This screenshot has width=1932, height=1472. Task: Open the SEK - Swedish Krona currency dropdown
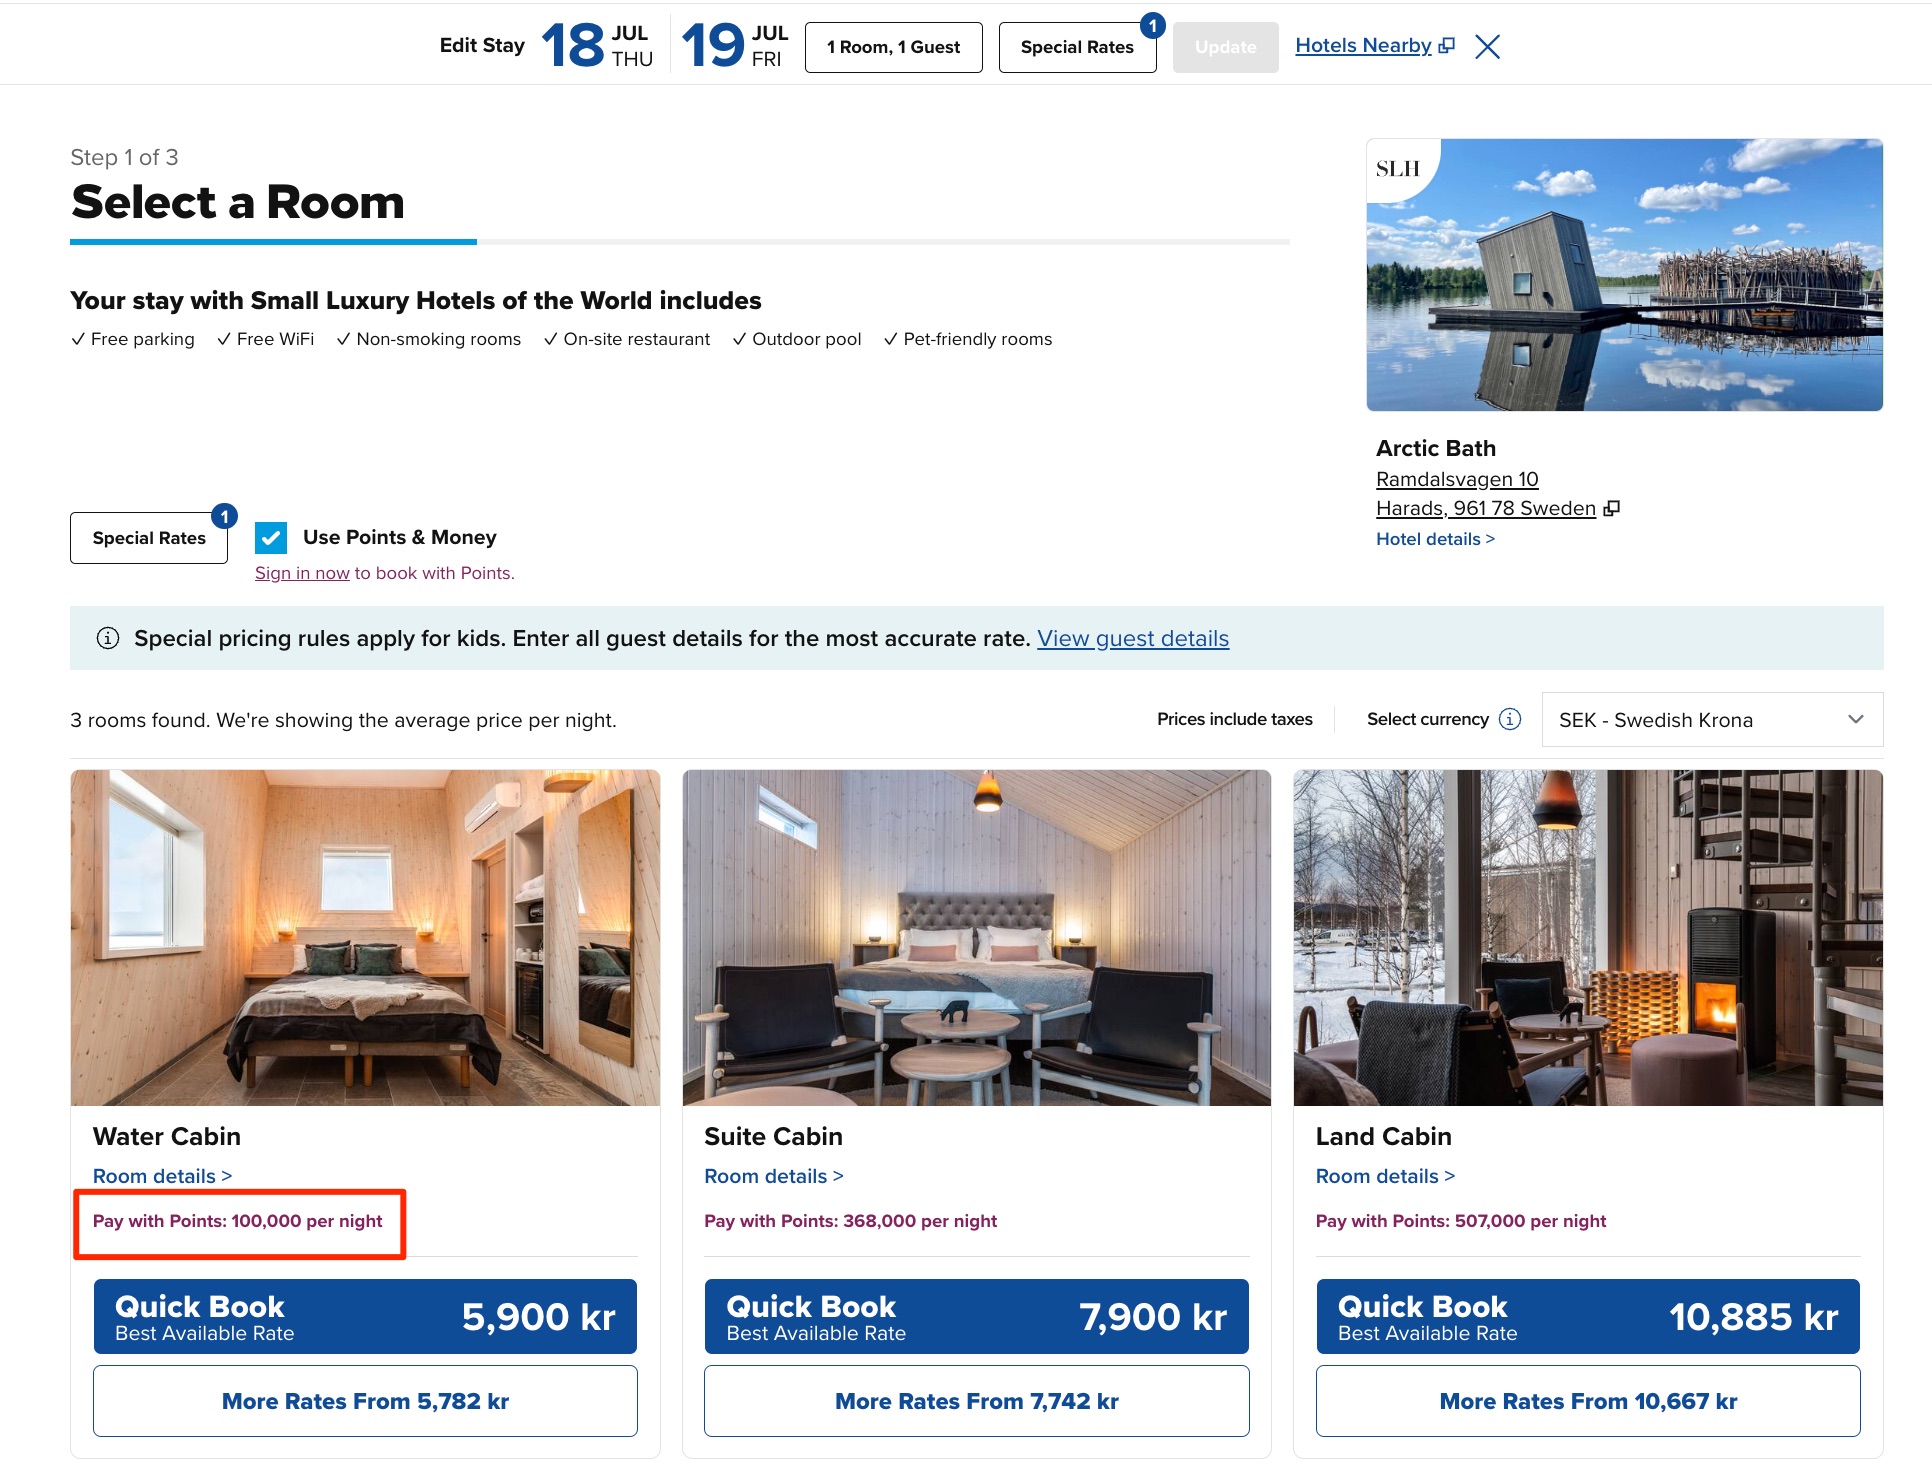click(1712, 720)
